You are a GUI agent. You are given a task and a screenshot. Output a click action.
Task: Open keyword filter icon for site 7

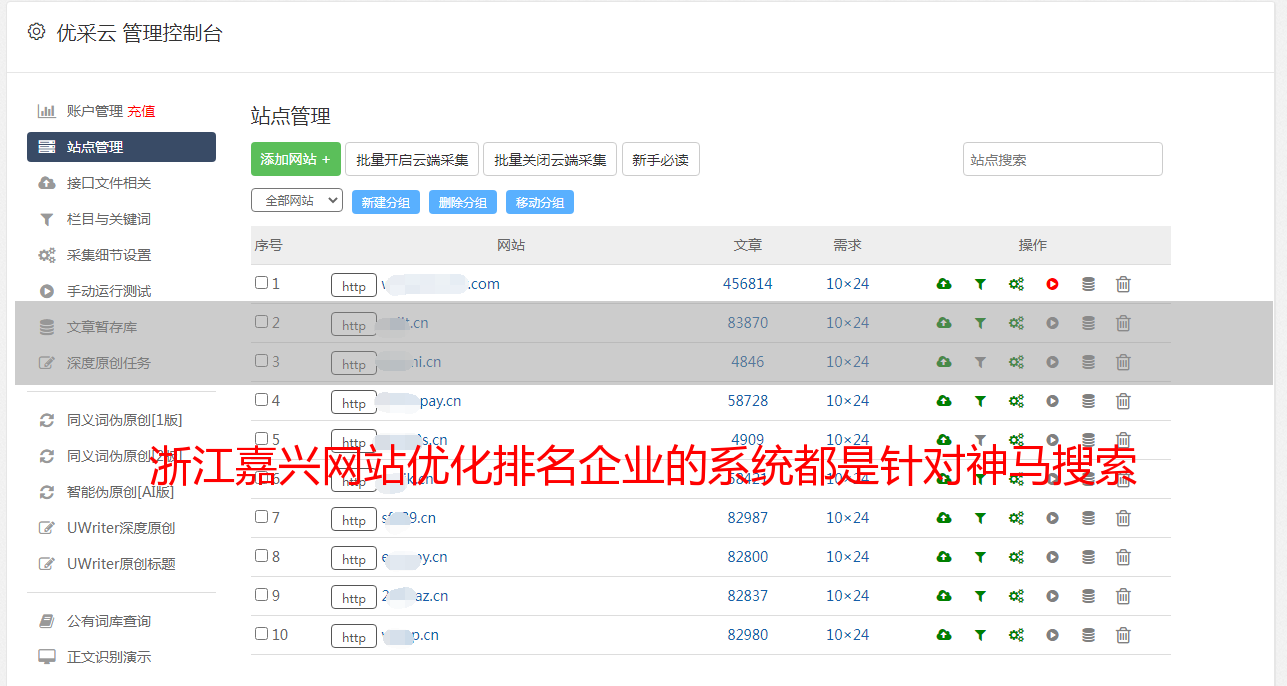point(980,518)
